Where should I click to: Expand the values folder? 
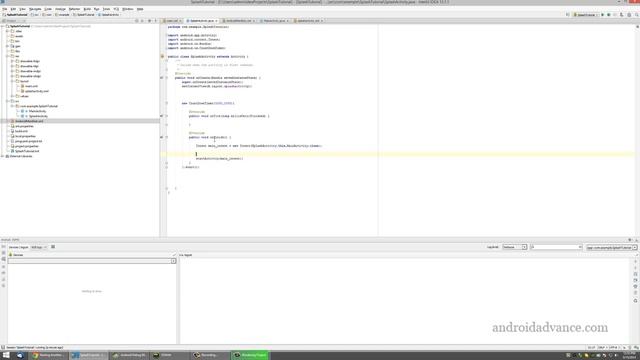pyautogui.click(x=13, y=96)
